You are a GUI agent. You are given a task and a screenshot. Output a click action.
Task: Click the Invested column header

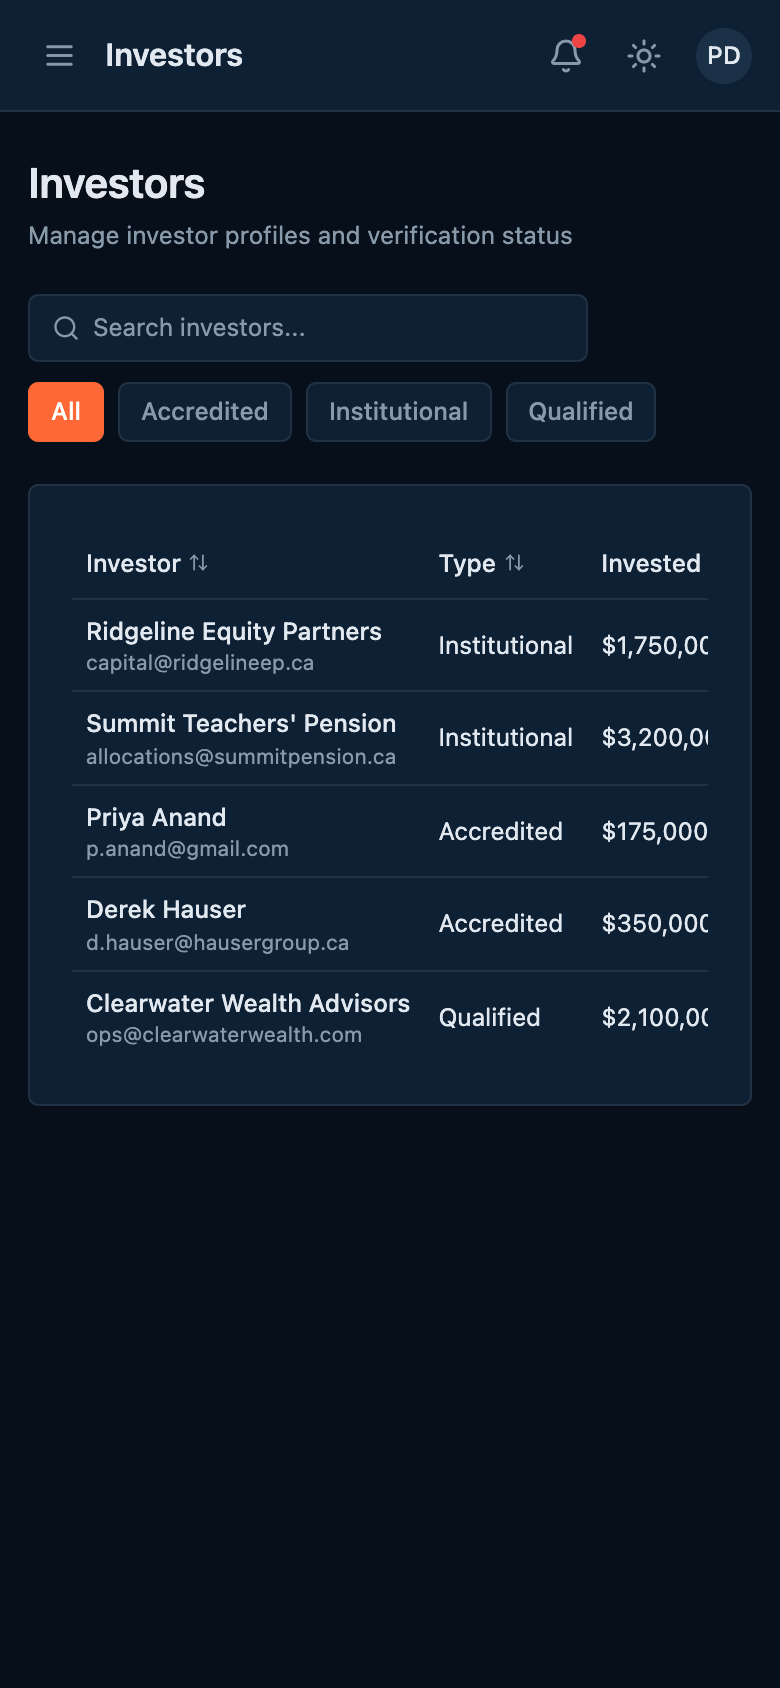650,563
